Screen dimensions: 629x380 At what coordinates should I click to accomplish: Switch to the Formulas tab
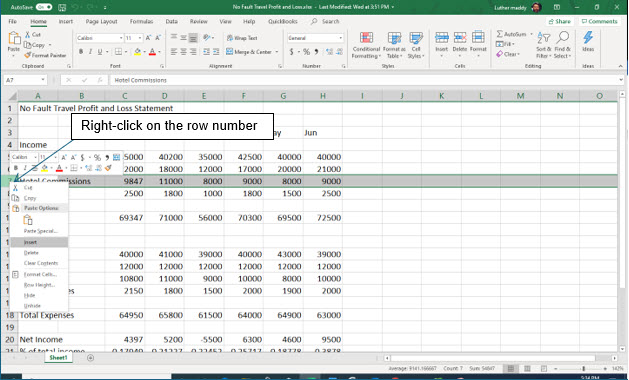coord(141,21)
